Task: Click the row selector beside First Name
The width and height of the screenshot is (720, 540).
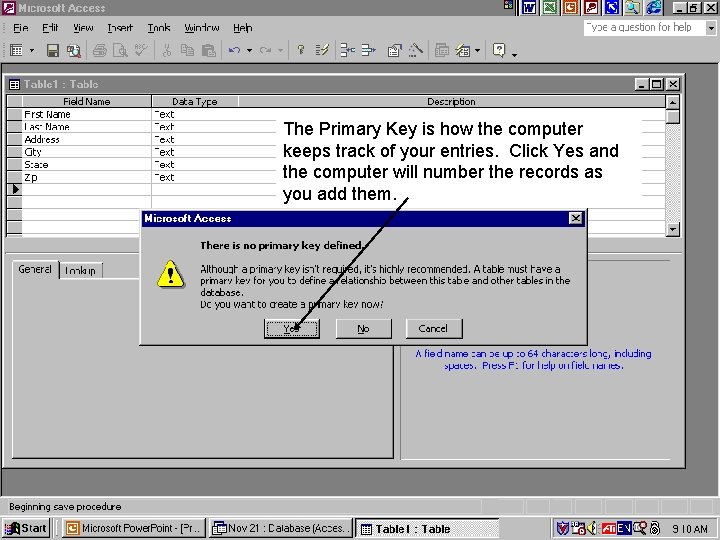Action: 14,114
